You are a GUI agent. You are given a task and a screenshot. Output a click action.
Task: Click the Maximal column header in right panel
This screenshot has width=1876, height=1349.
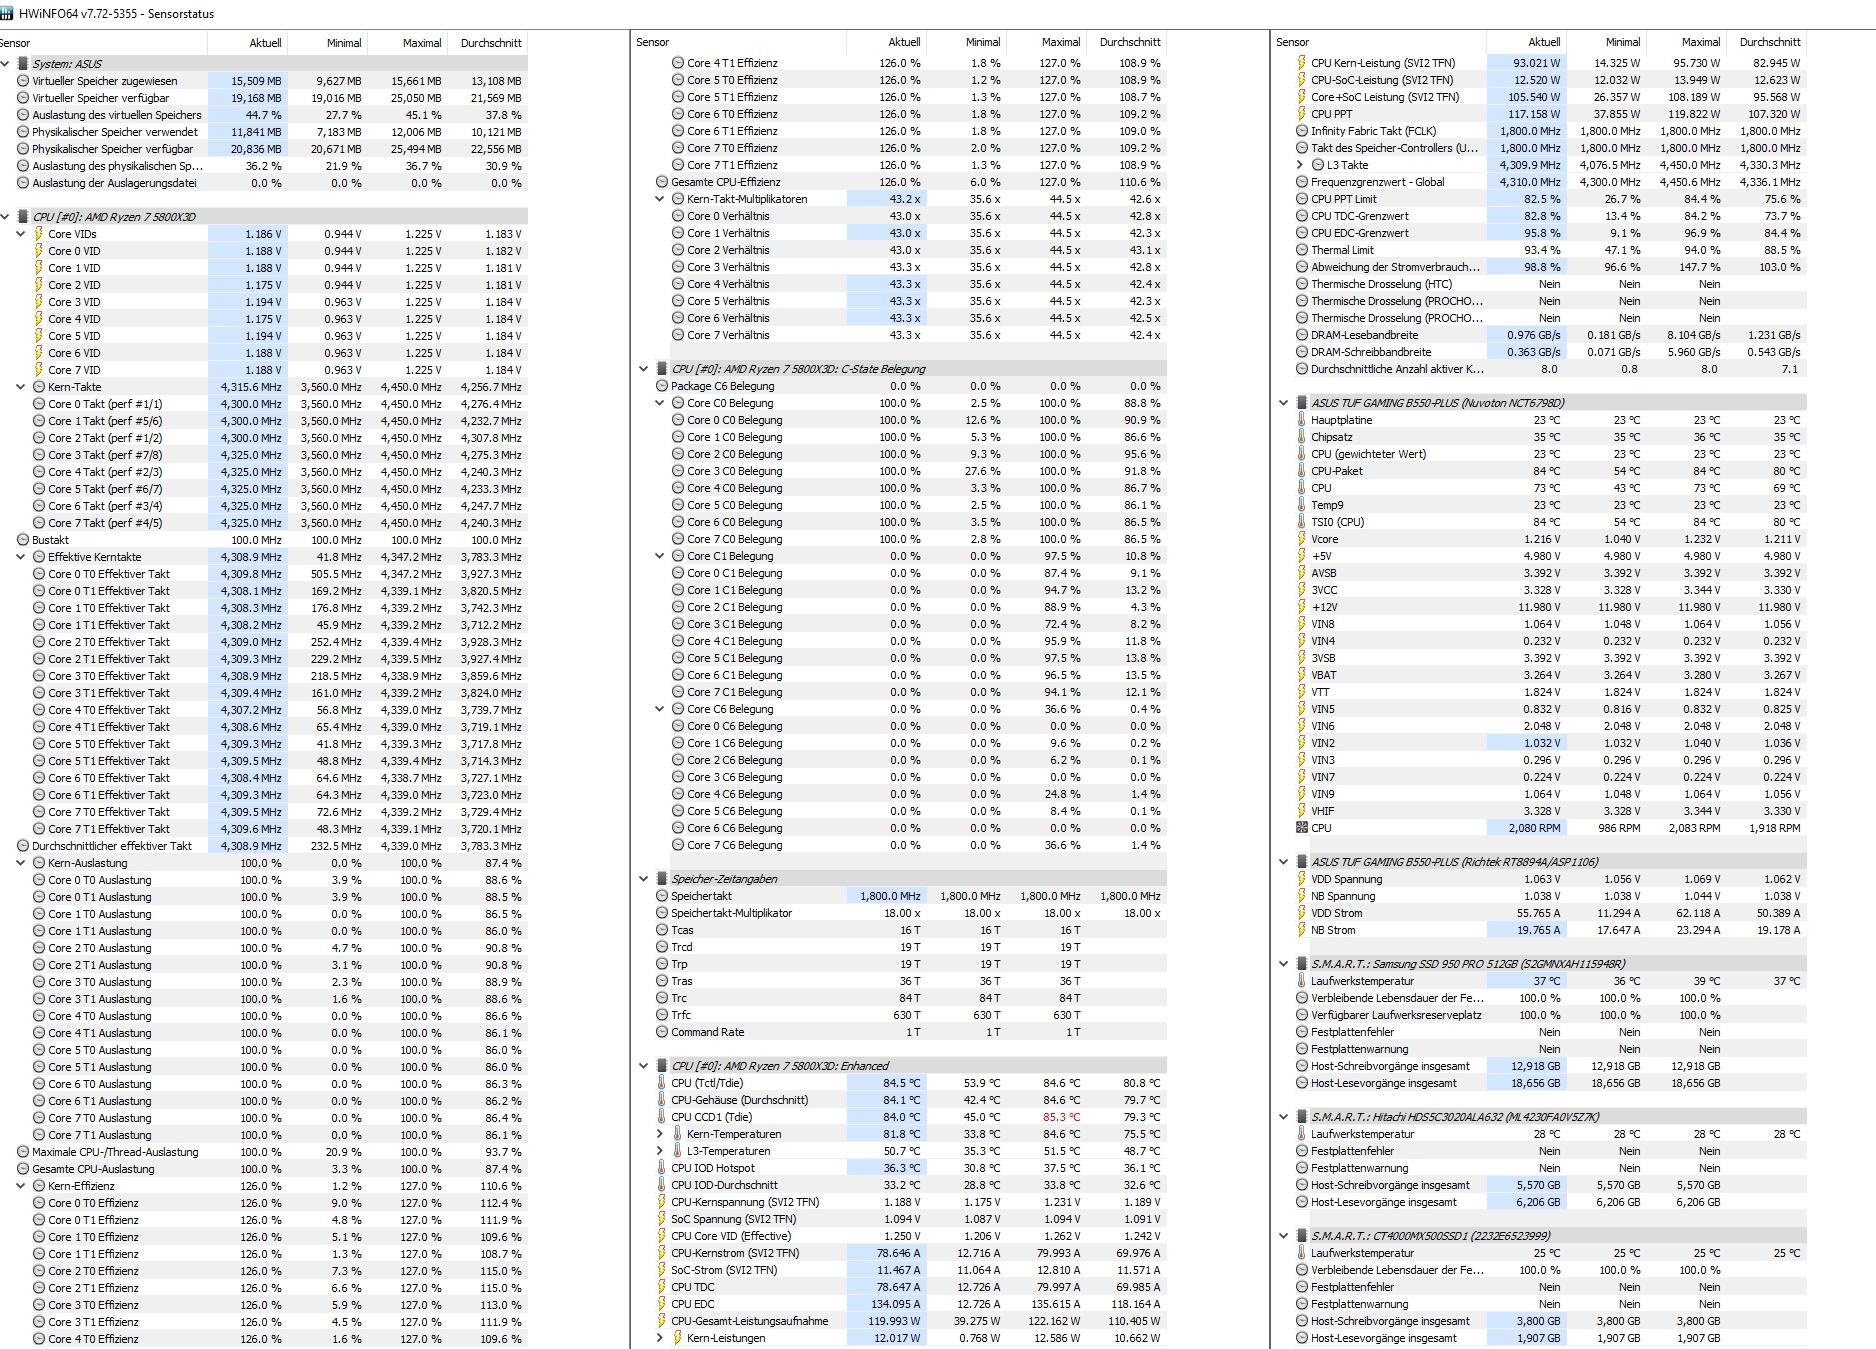(x=1686, y=42)
